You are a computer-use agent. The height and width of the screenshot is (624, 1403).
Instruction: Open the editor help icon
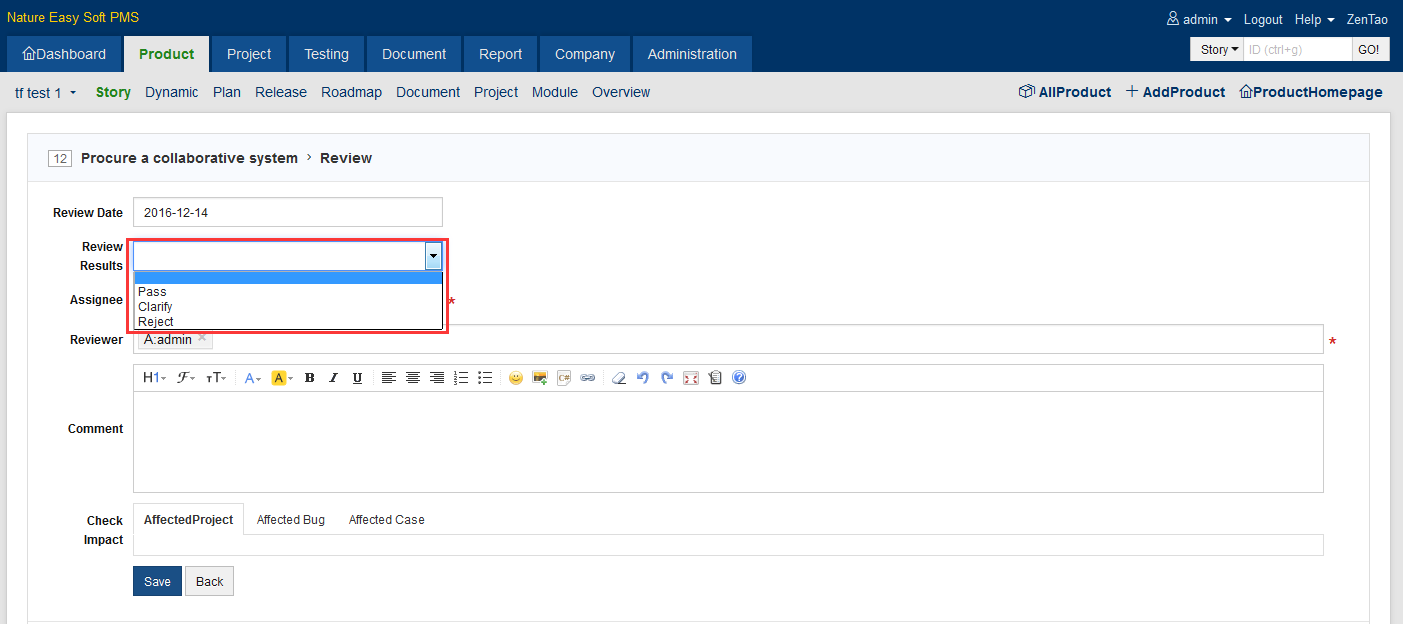[739, 378]
